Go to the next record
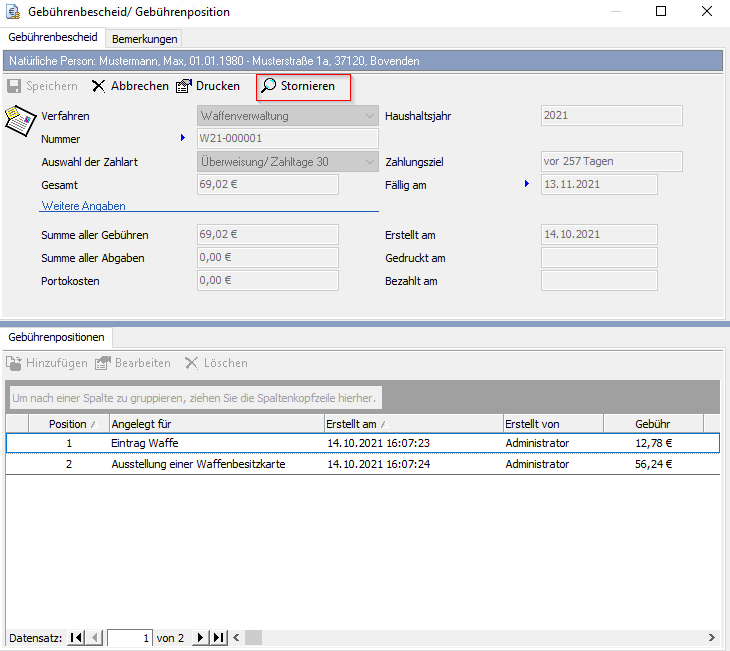Screen dimensions: 730x651 201,637
